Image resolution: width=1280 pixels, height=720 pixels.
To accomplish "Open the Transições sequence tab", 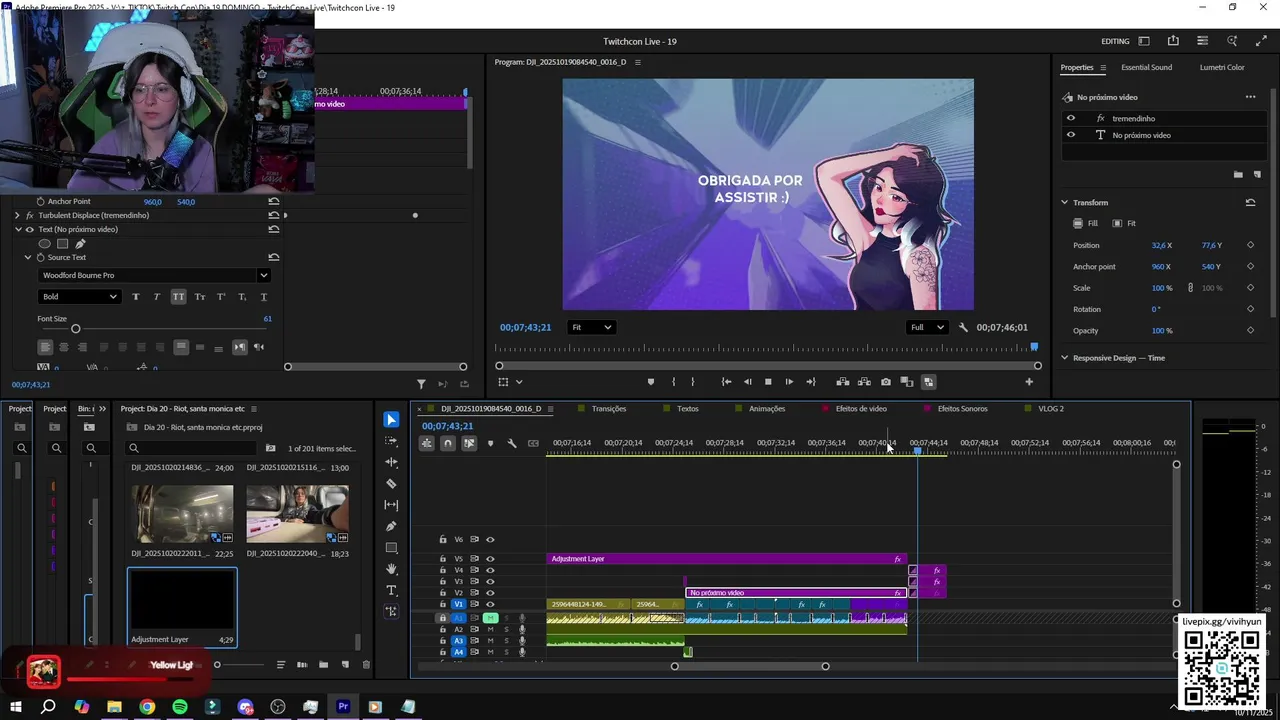I will click(x=609, y=409).
